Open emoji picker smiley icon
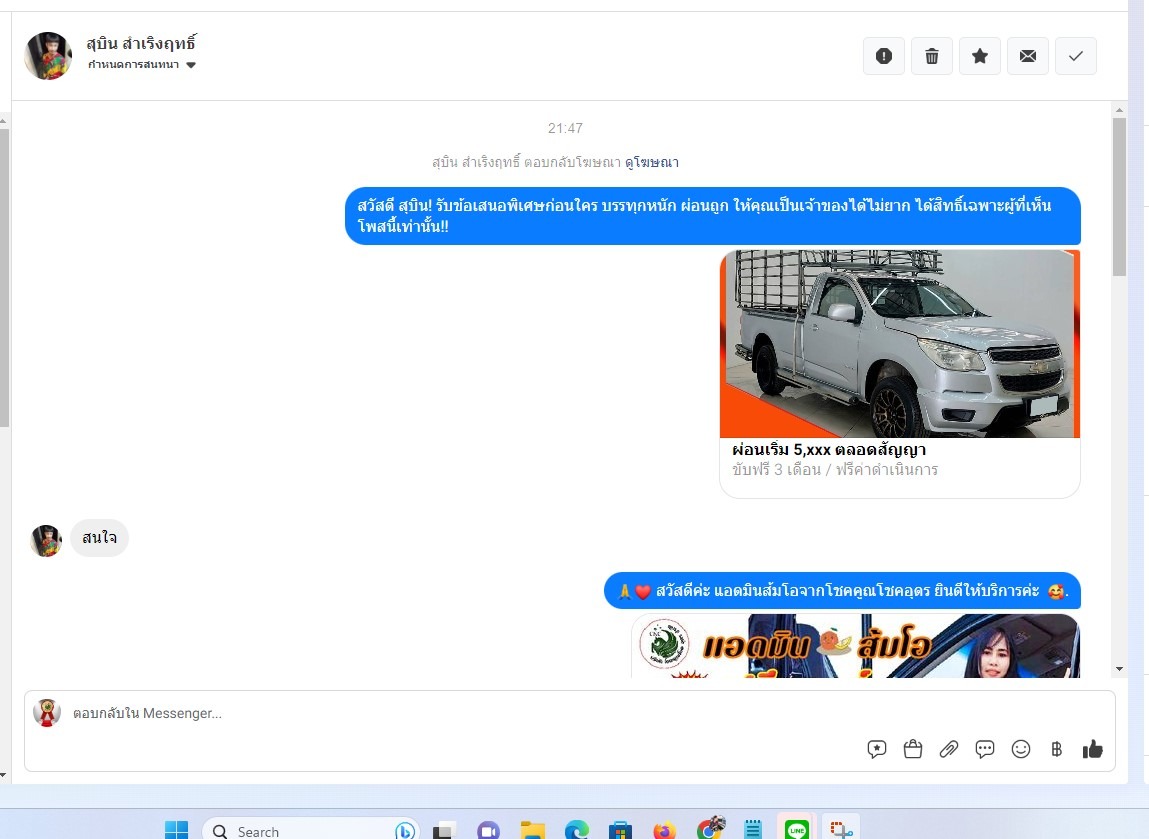 point(1021,749)
